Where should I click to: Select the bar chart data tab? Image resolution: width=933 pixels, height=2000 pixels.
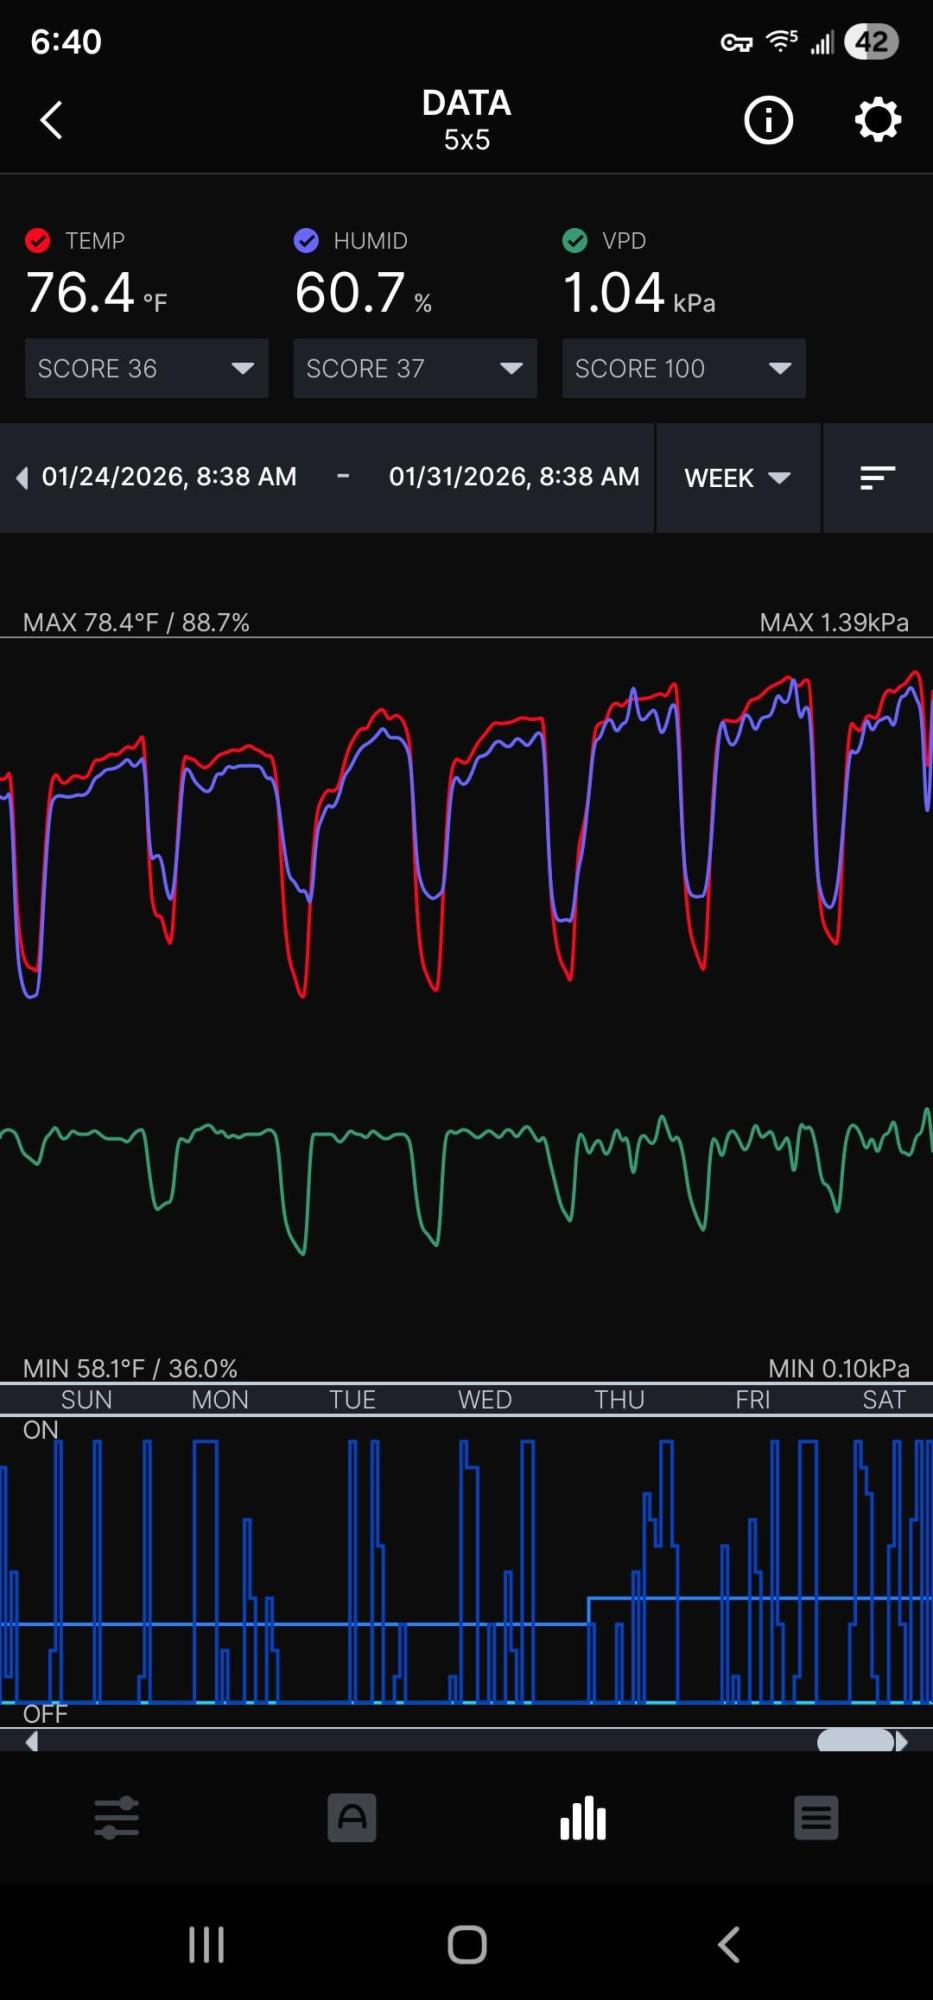click(583, 1817)
